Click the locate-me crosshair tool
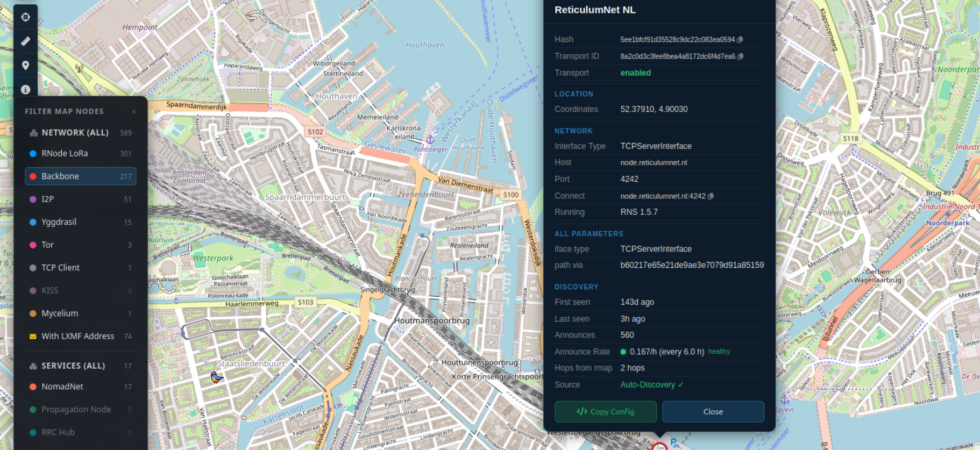The image size is (980, 450). pyautogui.click(x=26, y=17)
